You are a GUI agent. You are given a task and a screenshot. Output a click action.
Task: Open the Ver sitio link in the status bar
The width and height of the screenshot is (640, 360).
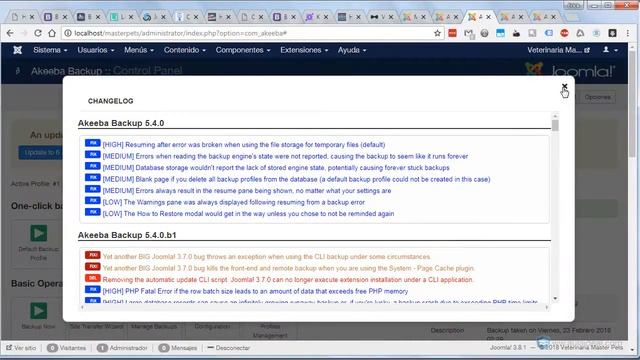[21, 348]
